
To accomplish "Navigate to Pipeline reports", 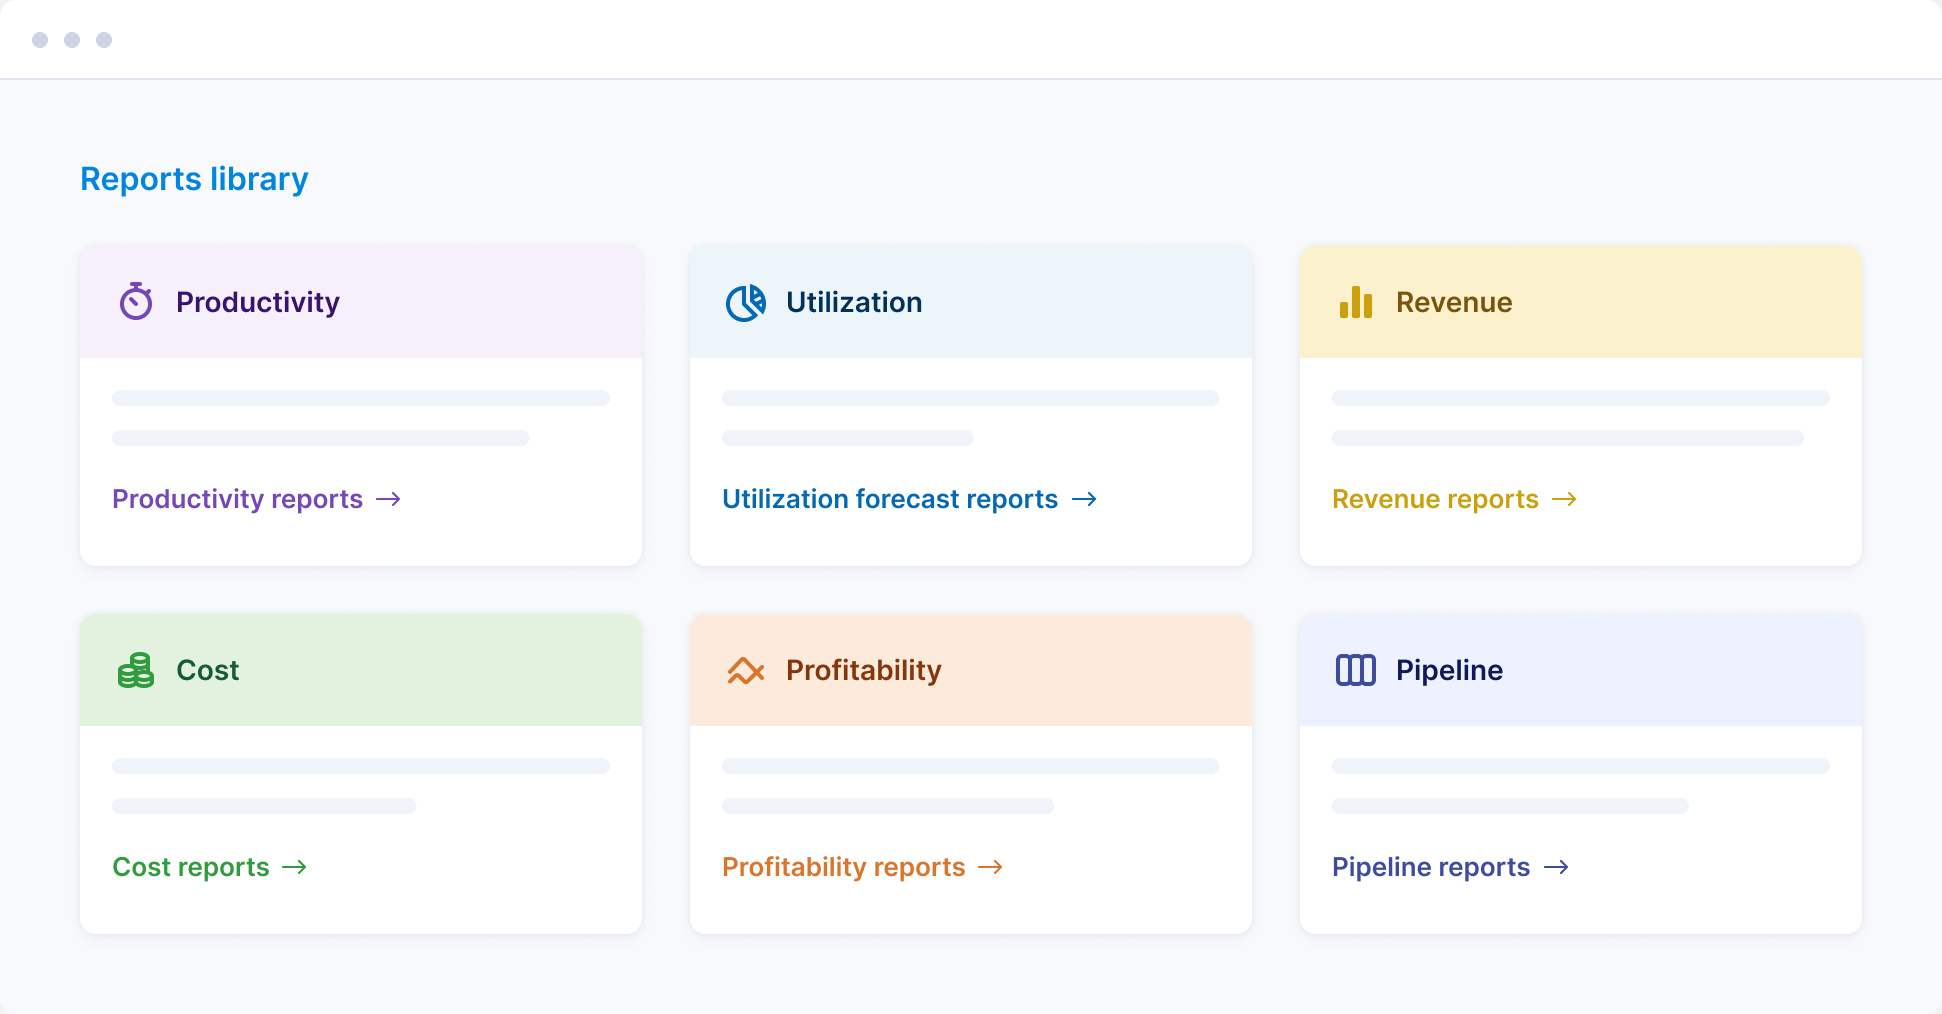I will [x=1431, y=867].
